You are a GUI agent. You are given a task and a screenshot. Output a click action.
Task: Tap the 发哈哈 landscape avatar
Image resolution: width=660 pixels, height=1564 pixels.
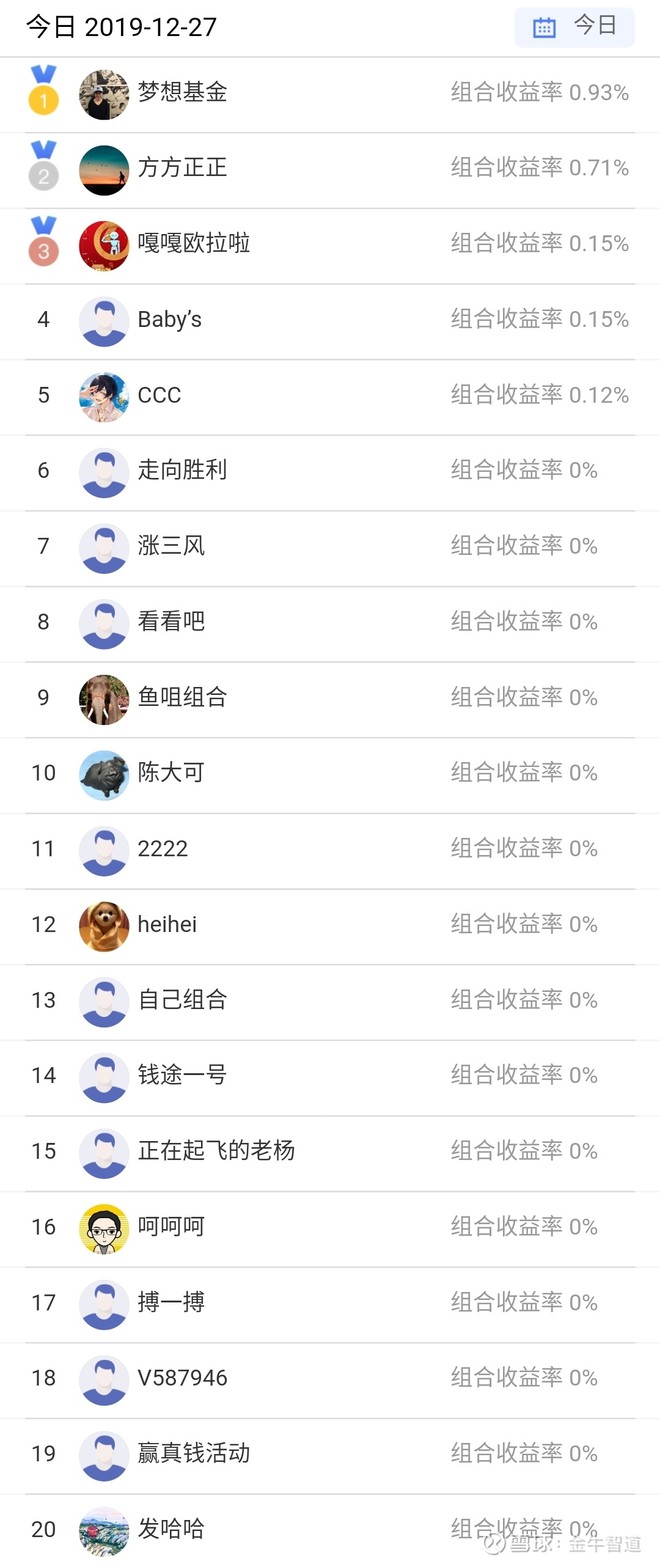104,1531
